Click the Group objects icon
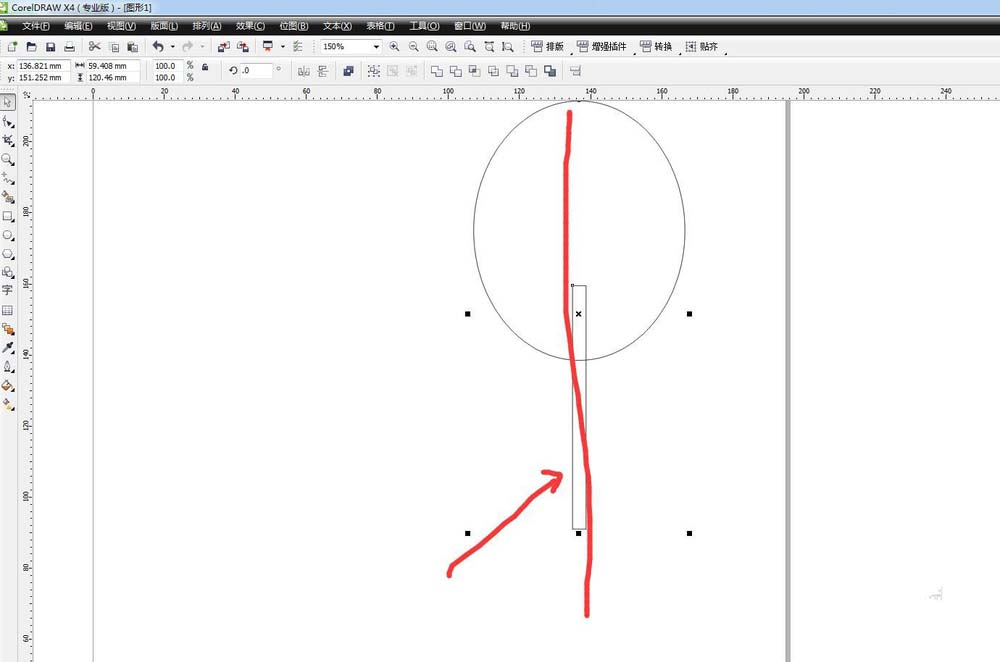1000x662 pixels. (374, 71)
